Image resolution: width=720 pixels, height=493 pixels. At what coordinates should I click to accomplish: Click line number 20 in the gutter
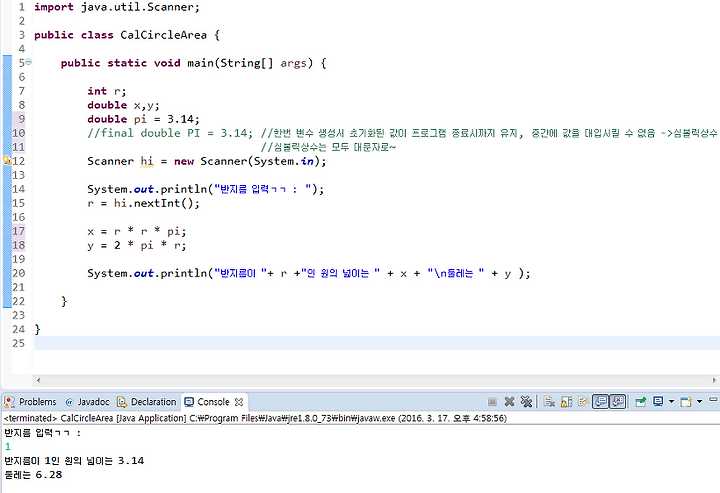tap(18, 273)
